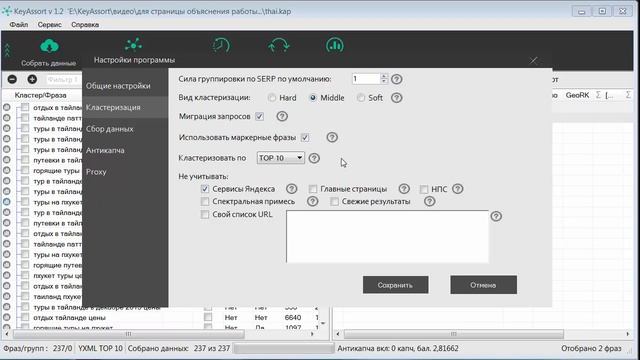Uncheck Сервисы Яндекса checkbox

pyautogui.click(x=205, y=189)
